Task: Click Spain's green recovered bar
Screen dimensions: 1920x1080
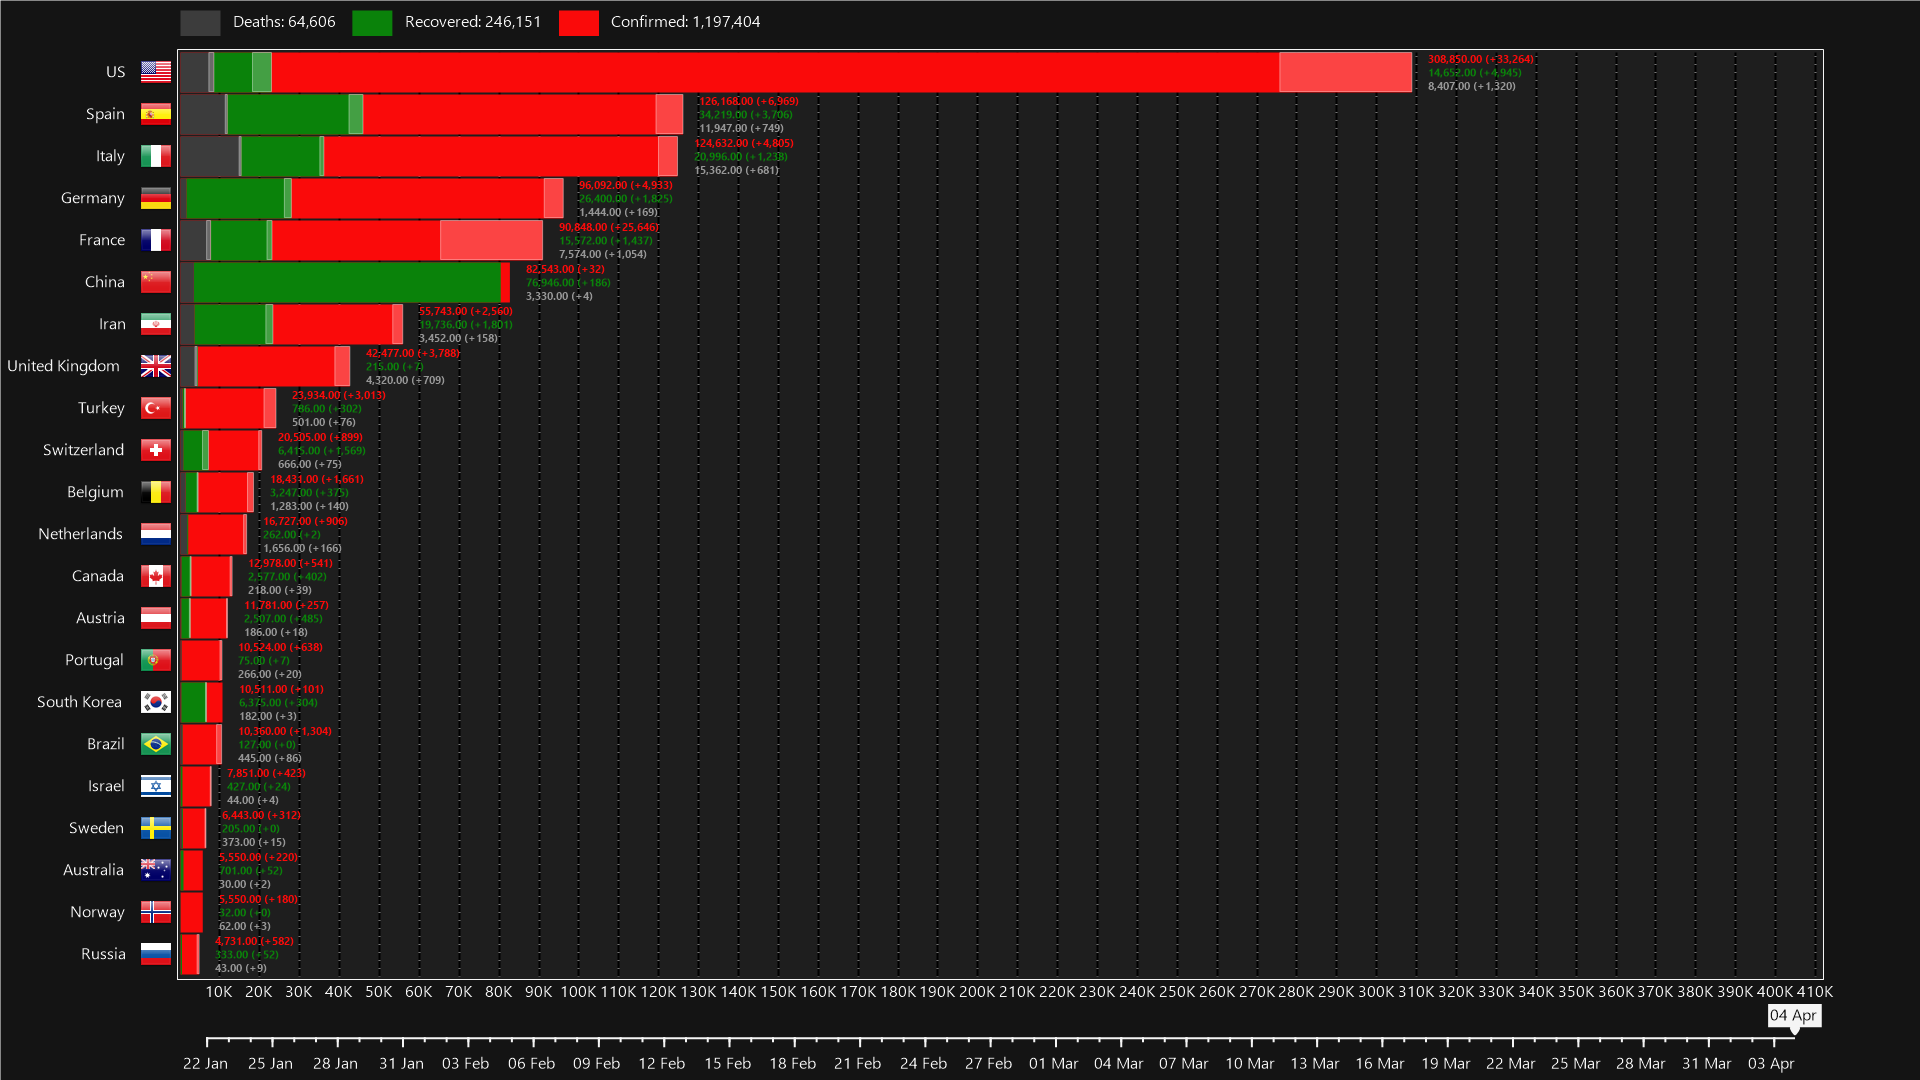Action: pos(288,114)
